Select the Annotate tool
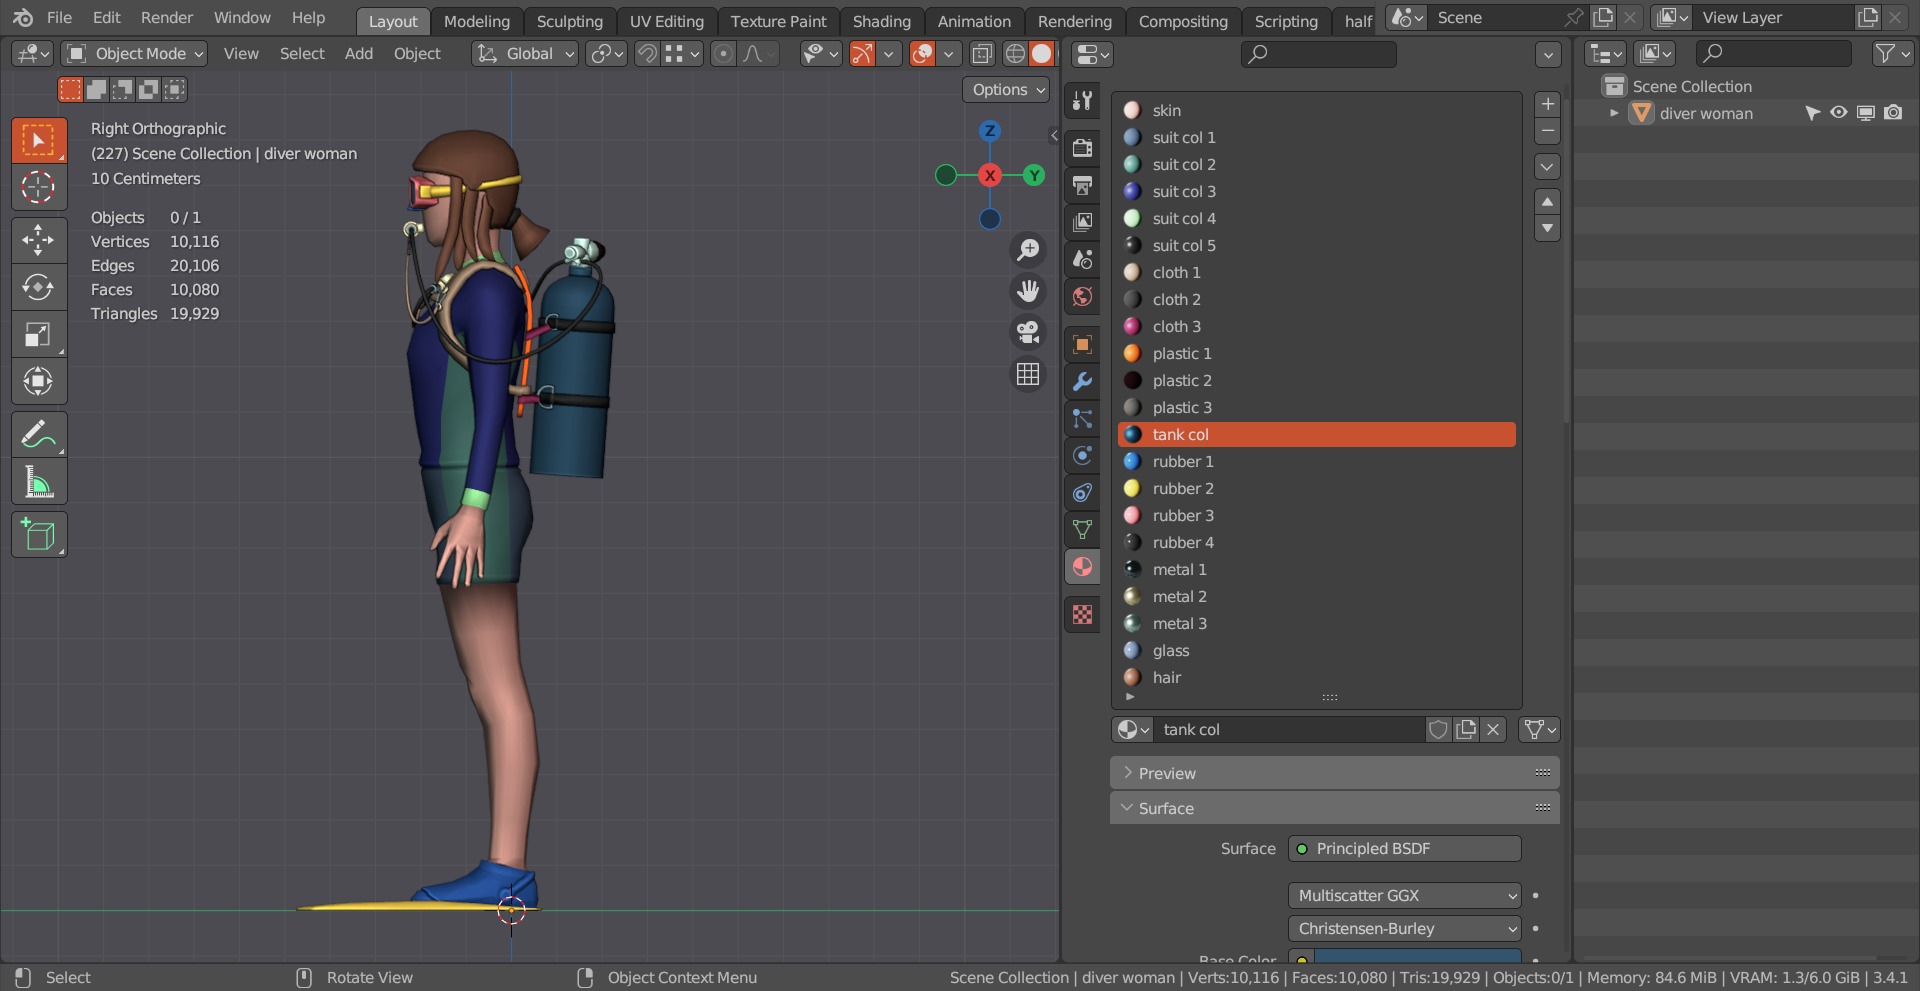The height and width of the screenshot is (991, 1920). (39, 434)
